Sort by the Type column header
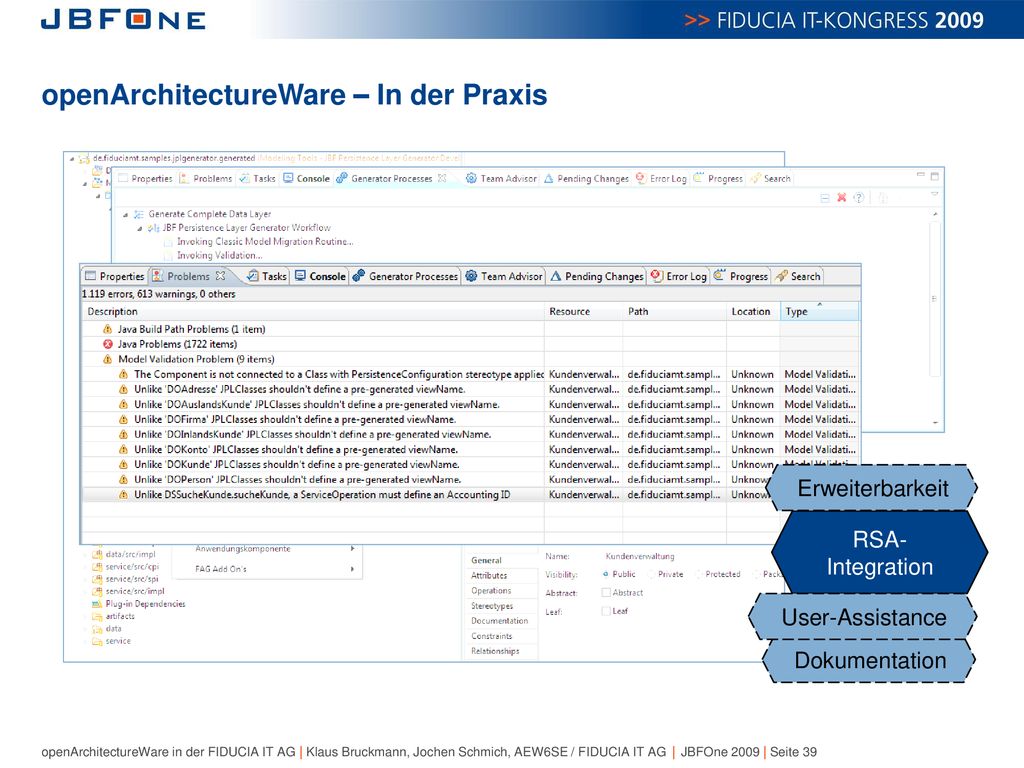 tap(820, 312)
